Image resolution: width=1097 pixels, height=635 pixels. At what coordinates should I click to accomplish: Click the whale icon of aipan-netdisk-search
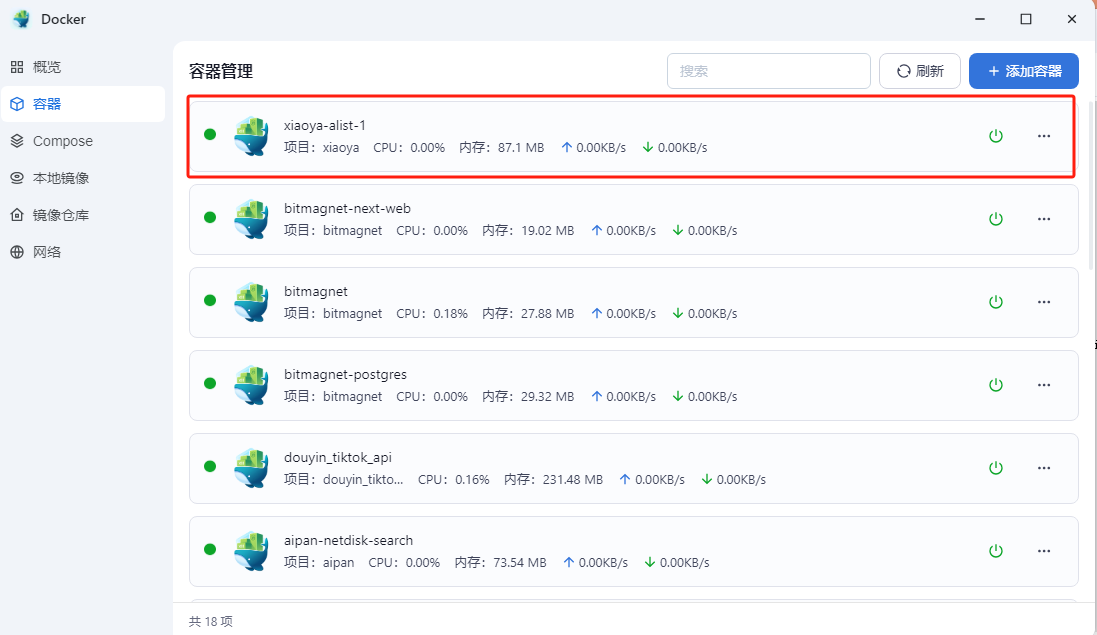click(251, 551)
